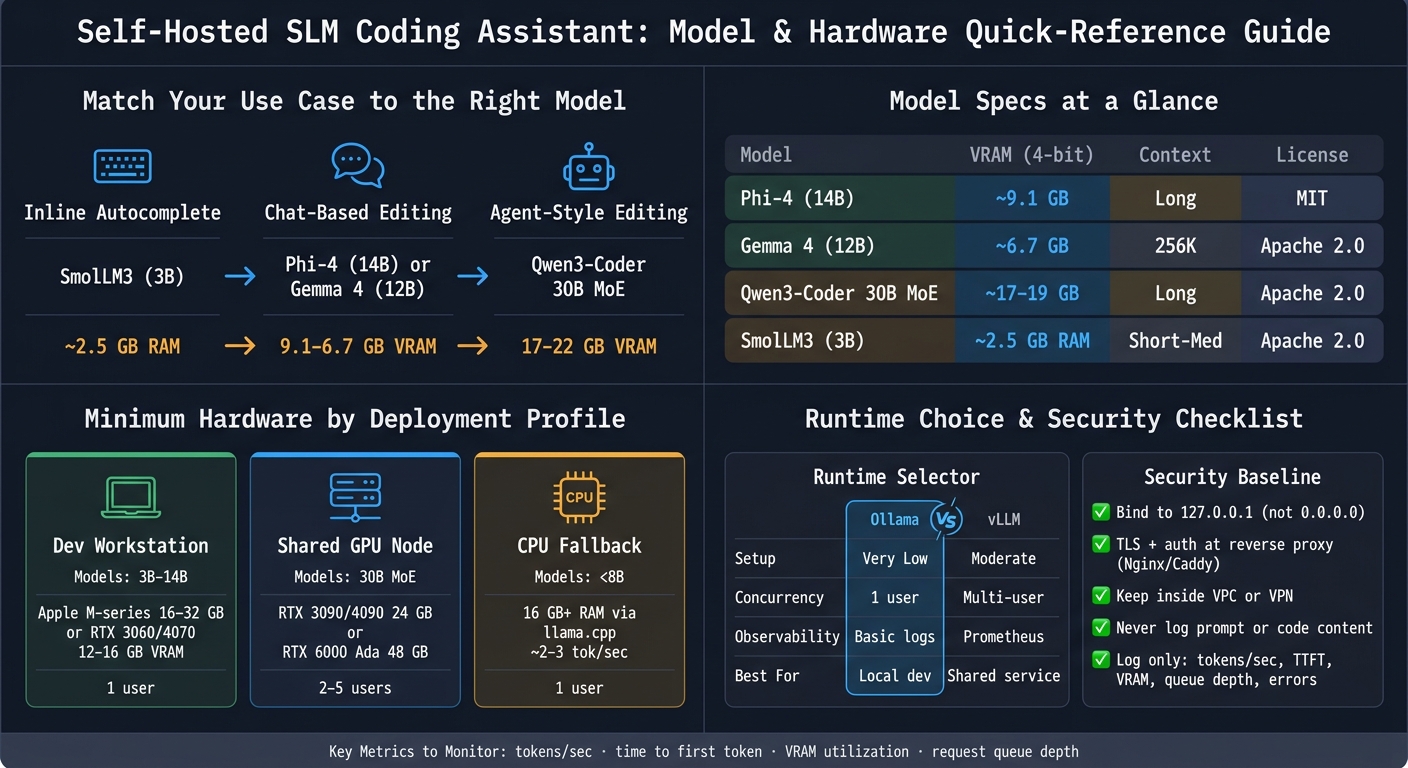Click the checkmark beside Log only: tokens/sec
Screen dimensions: 1408x768
click(x=1101, y=660)
